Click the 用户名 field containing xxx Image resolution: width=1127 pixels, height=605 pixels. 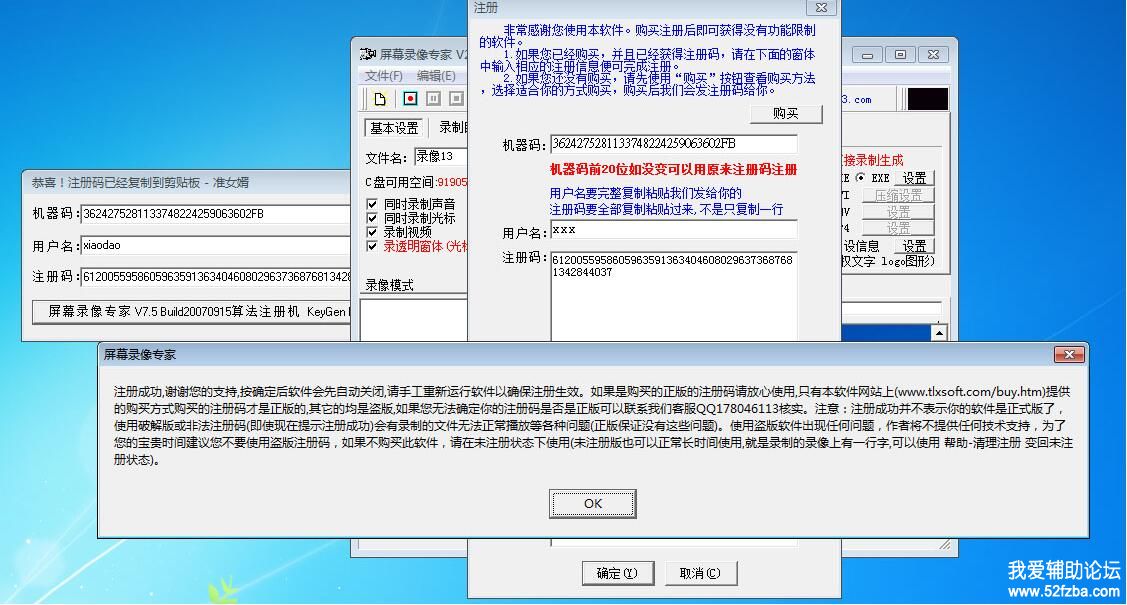tap(673, 230)
